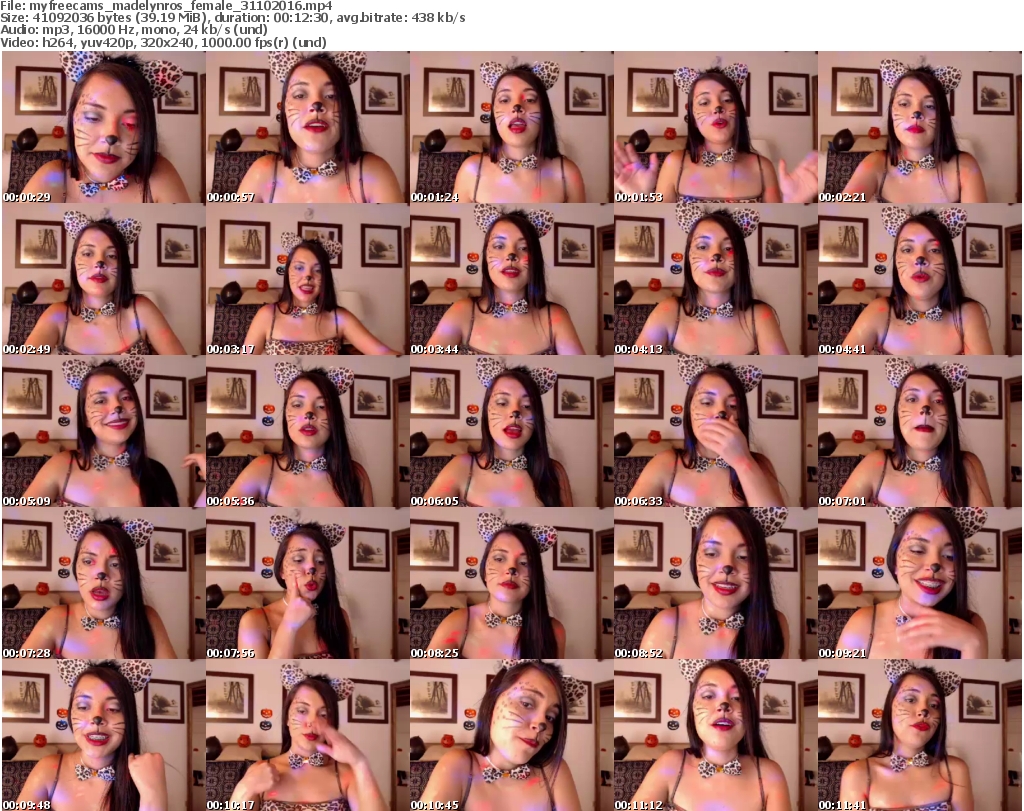Select the thumbnail labeled 00:02:49
The image size is (1024, 811).
pyautogui.click(x=103, y=279)
